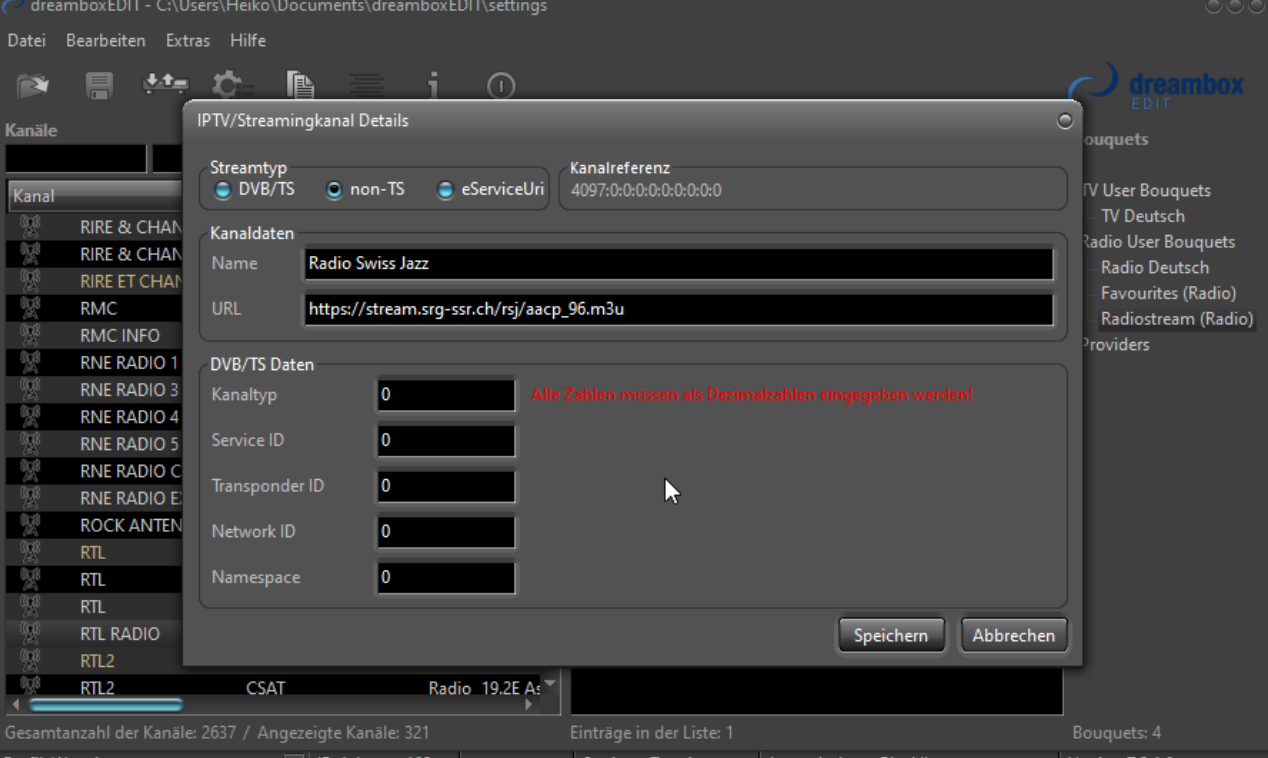Select Providers in bouquet tree

(x=1116, y=345)
